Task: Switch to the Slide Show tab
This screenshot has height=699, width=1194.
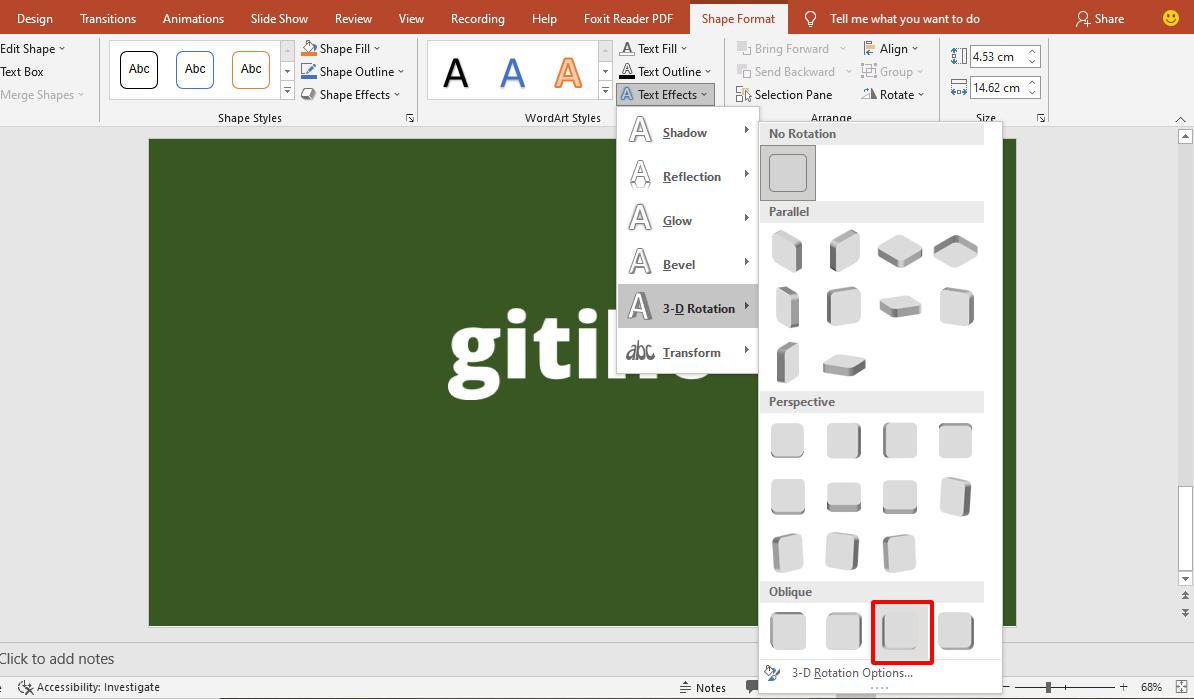Action: point(279,18)
